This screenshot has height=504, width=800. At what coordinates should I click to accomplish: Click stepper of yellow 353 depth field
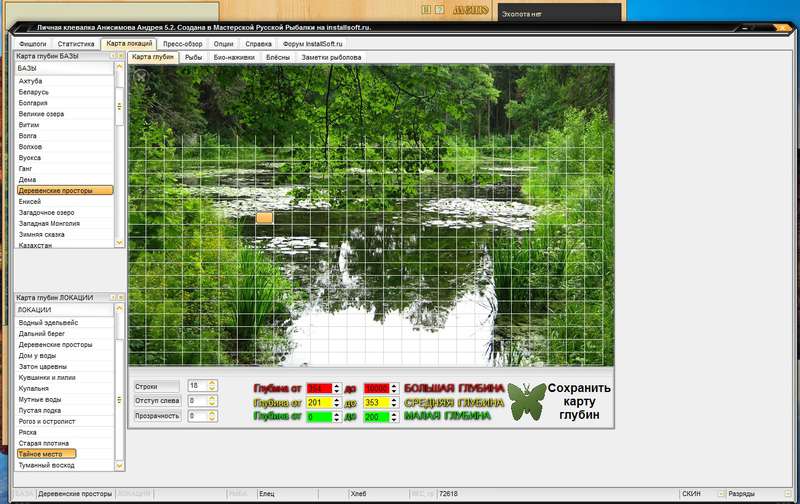(x=394, y=402)
